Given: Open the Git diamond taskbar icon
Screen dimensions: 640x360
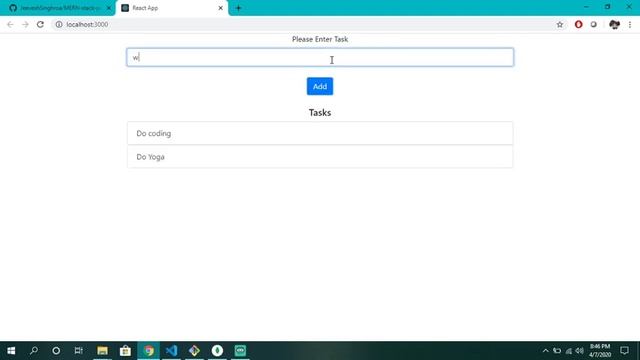Looking at the screenshot, I should (194, 351).
